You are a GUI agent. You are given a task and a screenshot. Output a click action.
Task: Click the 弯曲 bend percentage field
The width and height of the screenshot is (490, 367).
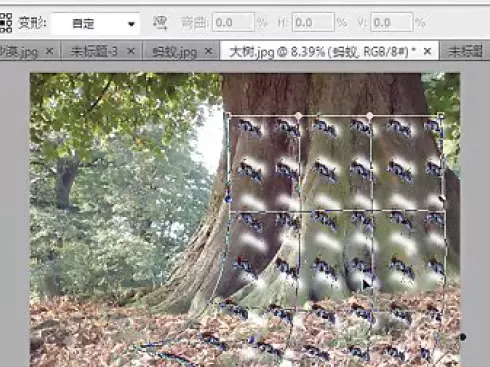tap(233, 23)
